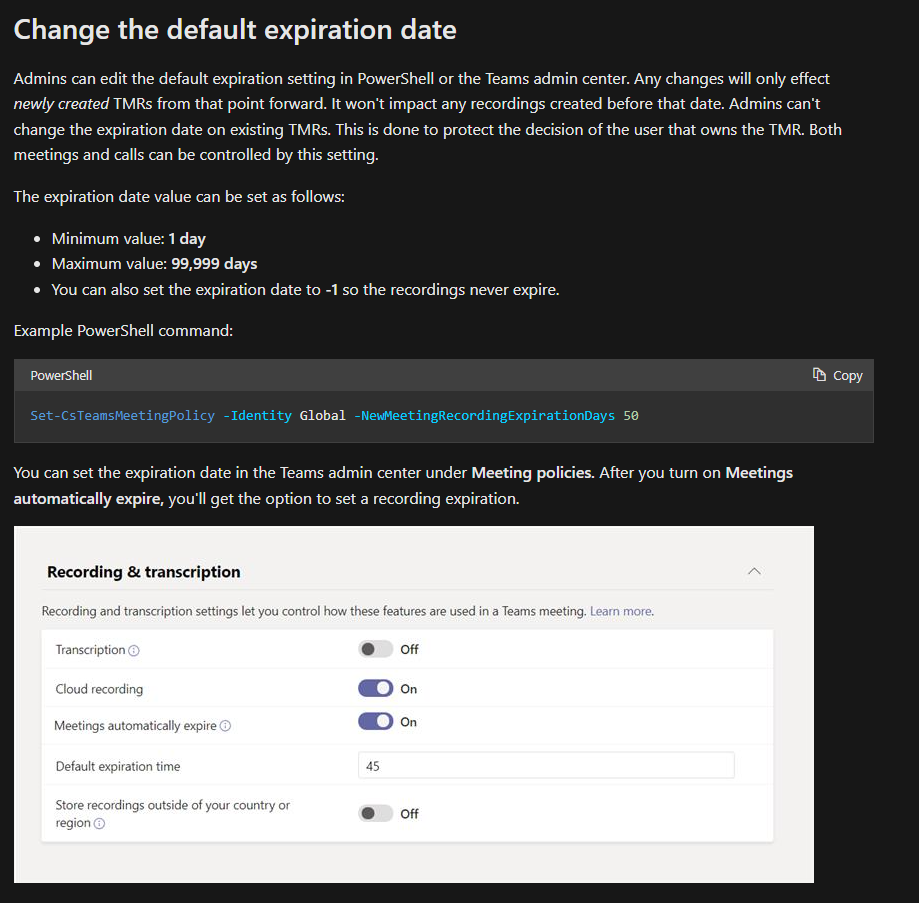Image resolution: width=919 pixels, height=903 pixels.
Task: Click the -NewMeetingRecordingExpirationDays parameter
Action: [485, 415]
